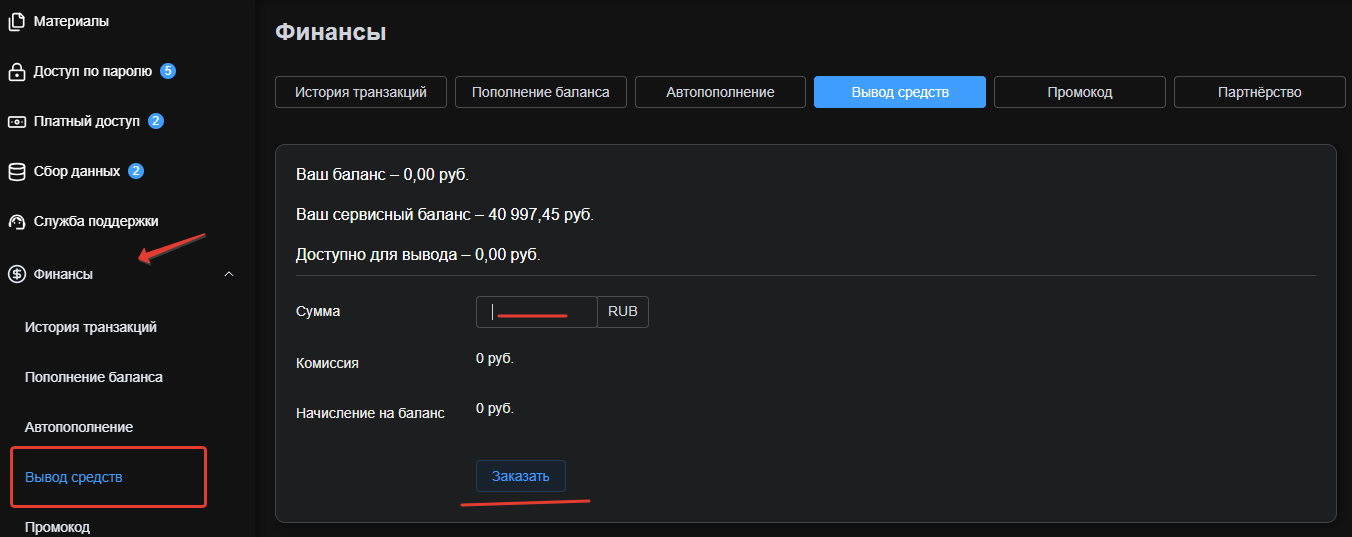Viewport: 1352px width, 537px height.
Task: Click the headset icon beside Служба поддержки
Action: coord(16,222)
